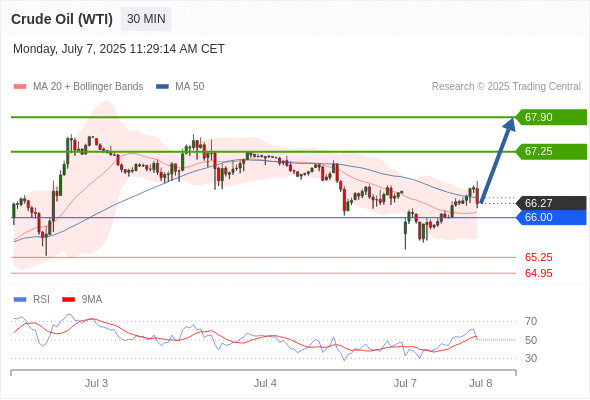Click the Crude Oil (WTI) title

point(62,19)
